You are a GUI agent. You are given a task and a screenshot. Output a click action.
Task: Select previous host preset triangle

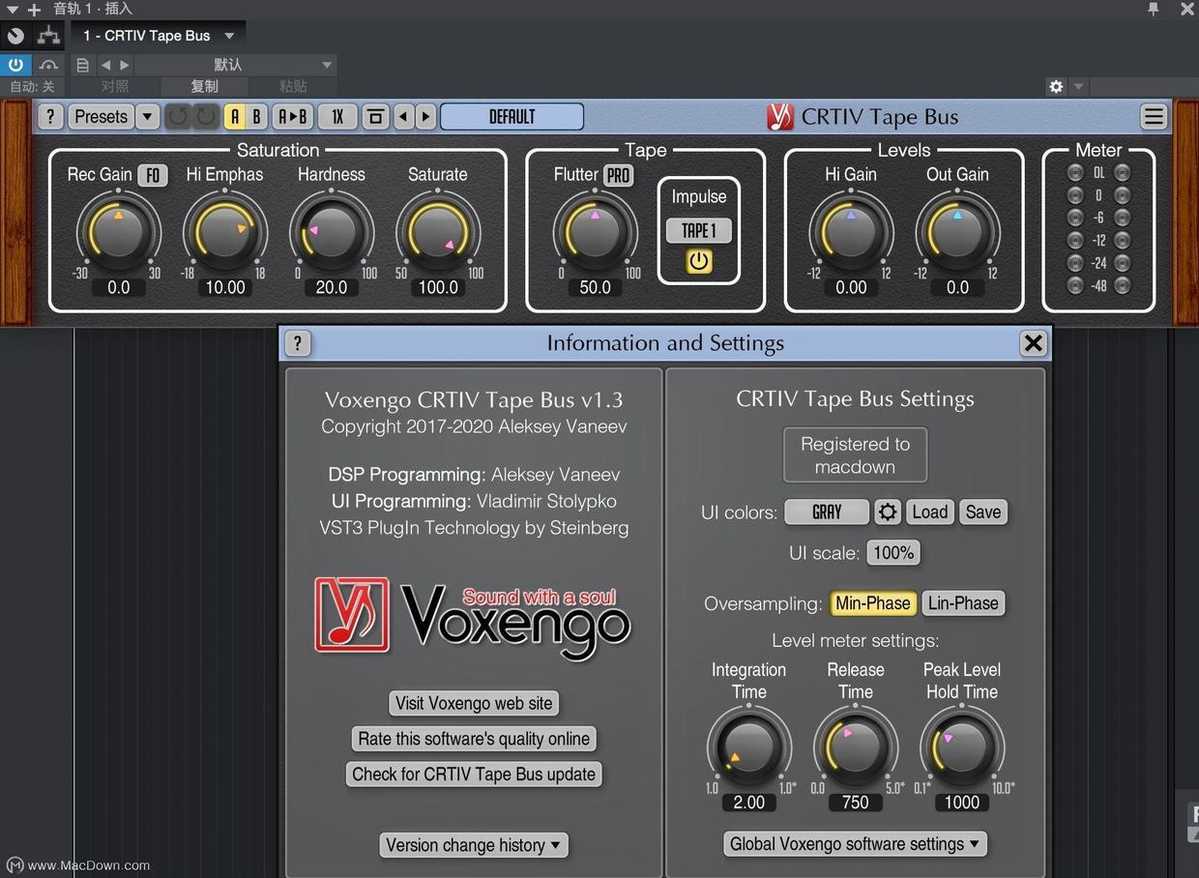[106, 65]
